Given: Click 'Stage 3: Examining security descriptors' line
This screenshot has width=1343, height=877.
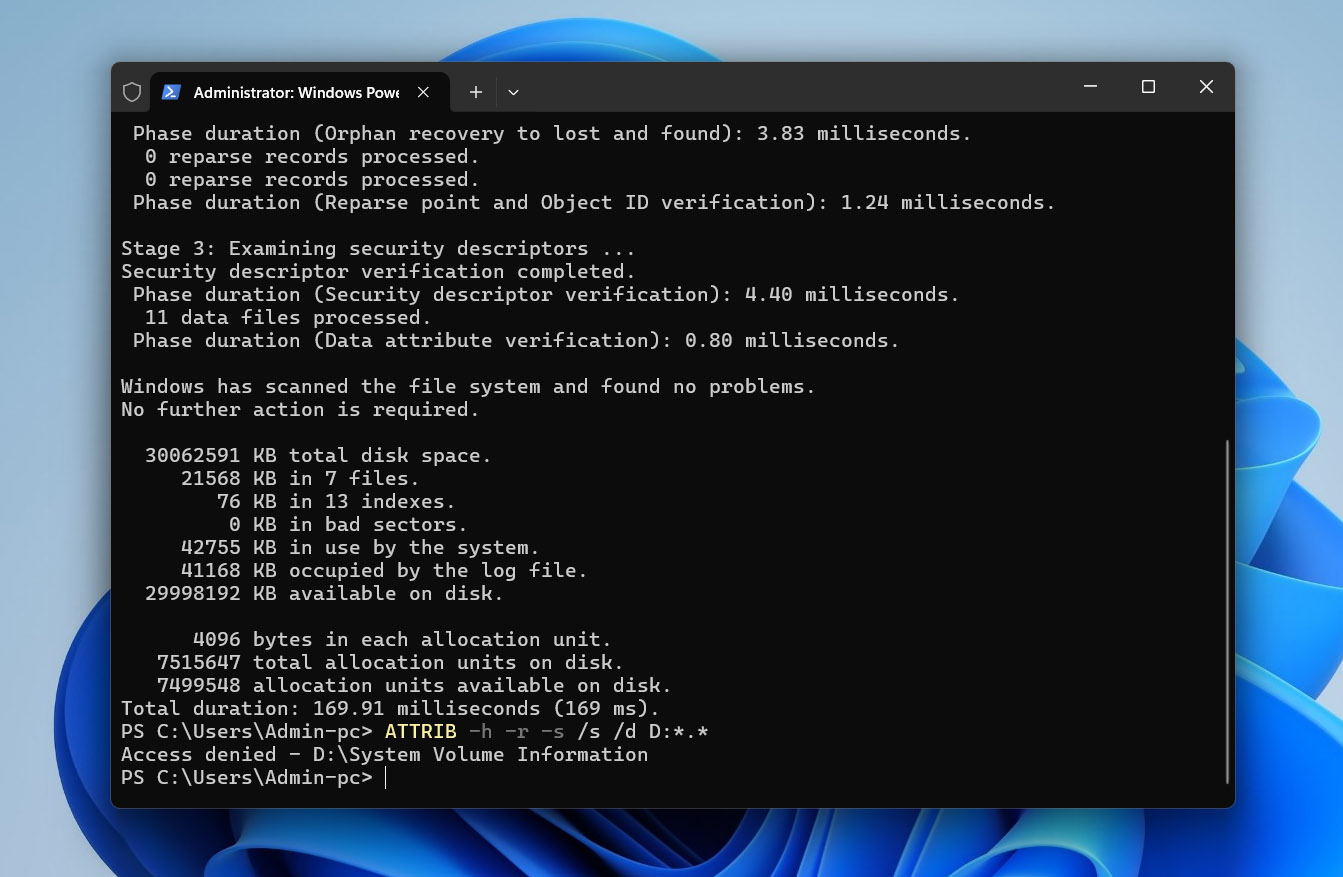Looking at the screenshot, I should [378, 248].
